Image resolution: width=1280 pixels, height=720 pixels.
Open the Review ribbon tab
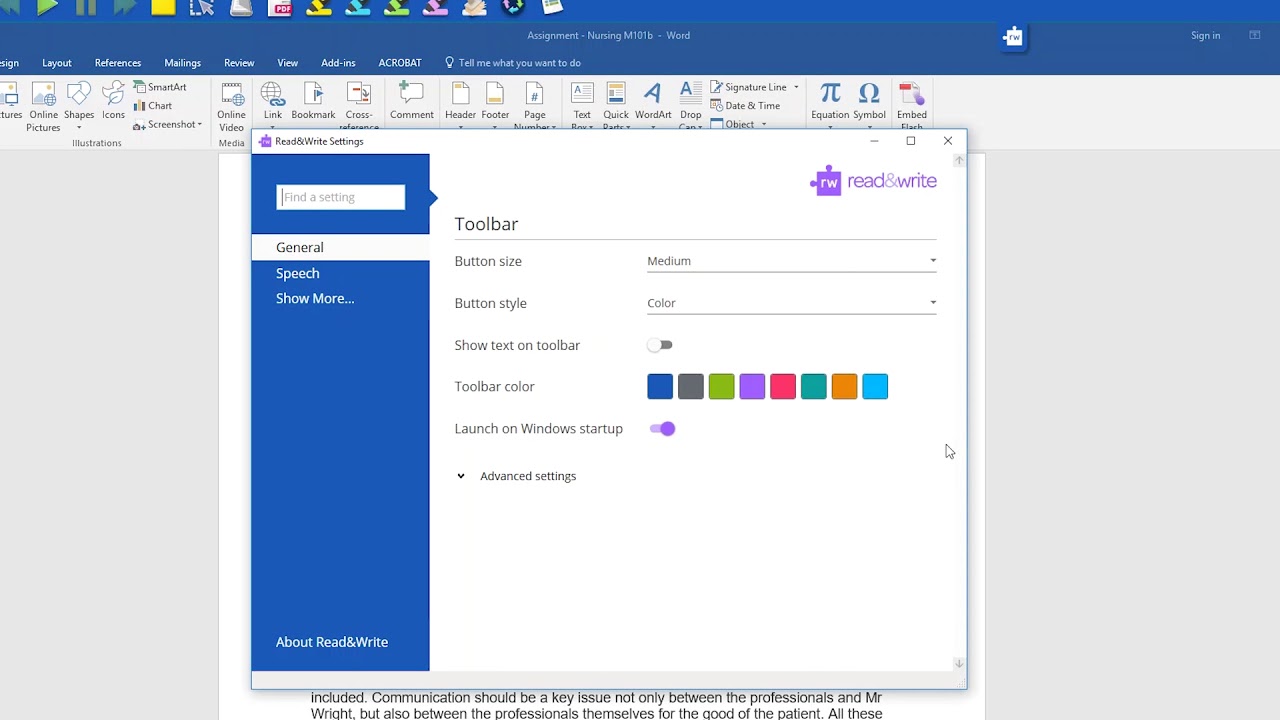tap(239, 63)
